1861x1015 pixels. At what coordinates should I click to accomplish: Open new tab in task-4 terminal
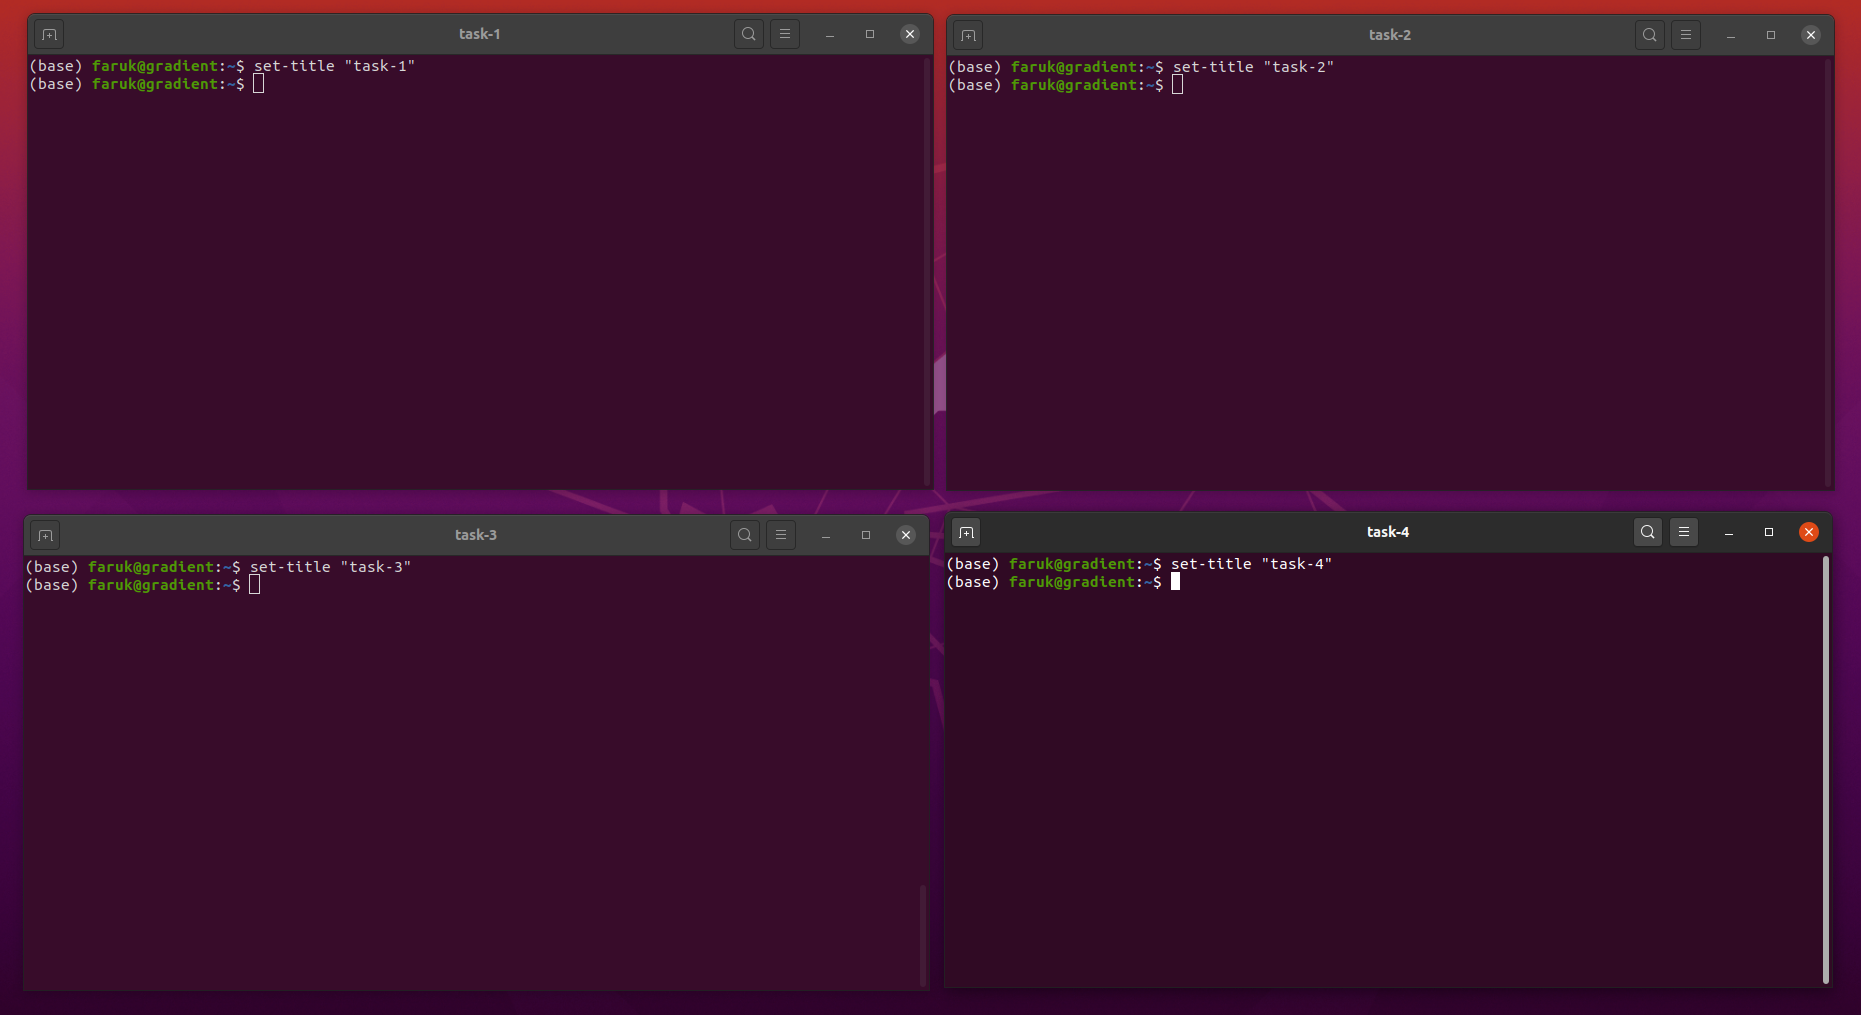pos(966,533)
